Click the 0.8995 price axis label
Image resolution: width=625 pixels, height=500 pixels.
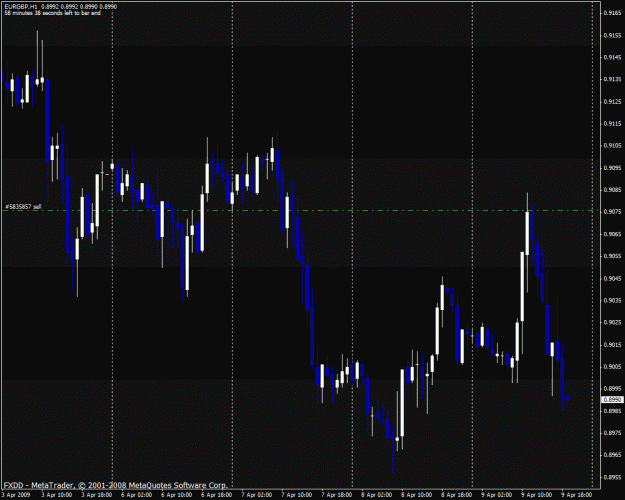612,388
